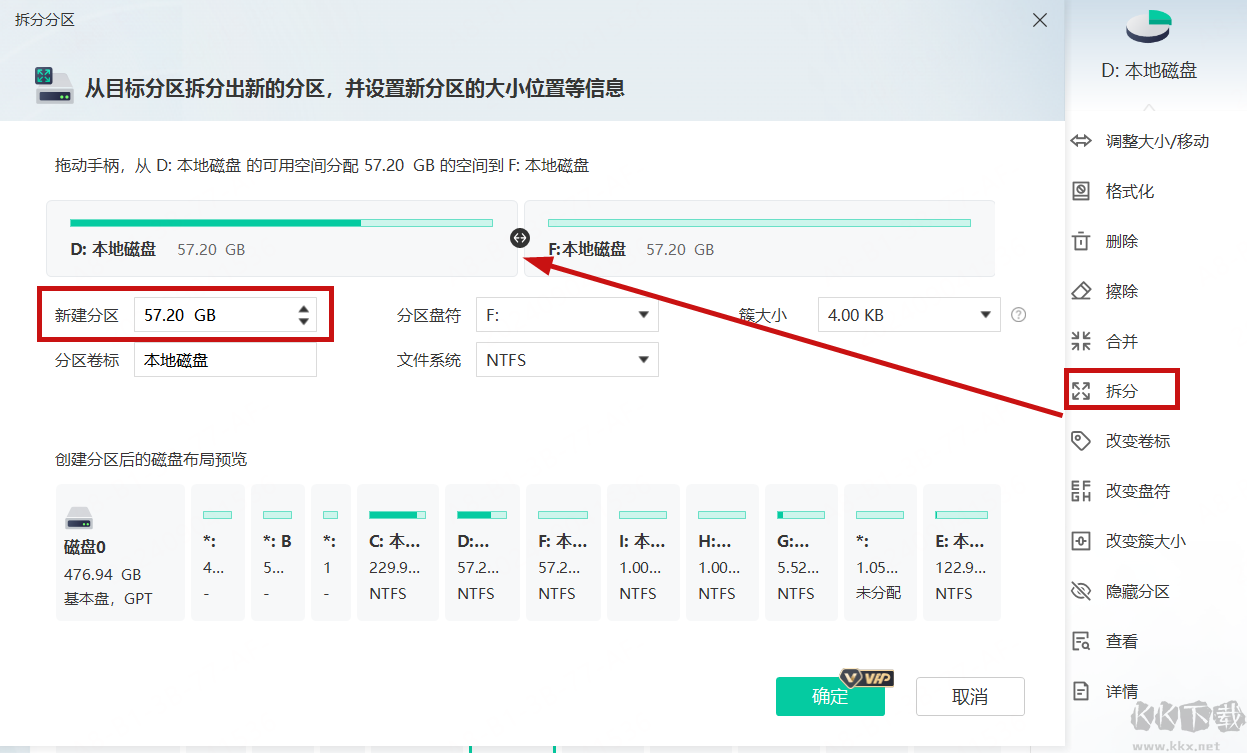
Task: Select 格式化 in the sidebar menu
Action: click(1130, 191)
